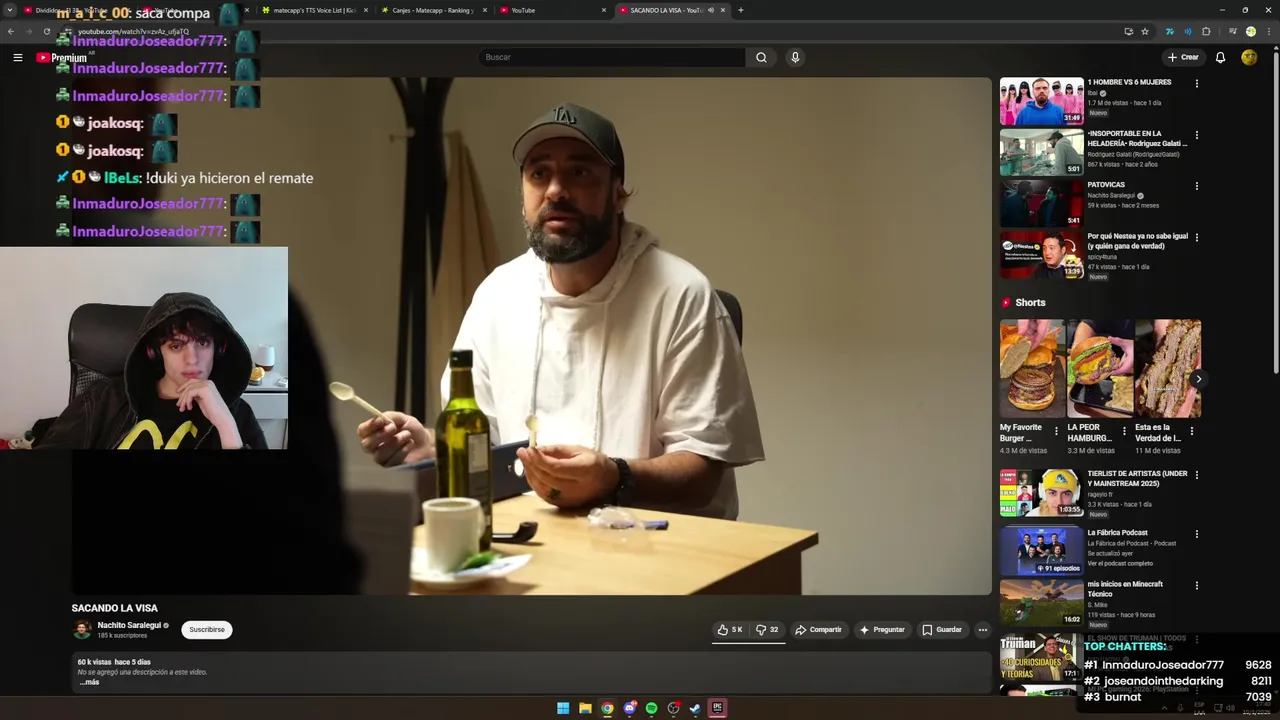This screenshot has height=720, width=1280.
Task: Open the PATOVICAS video thumbnail
Action: point(1041,203)
